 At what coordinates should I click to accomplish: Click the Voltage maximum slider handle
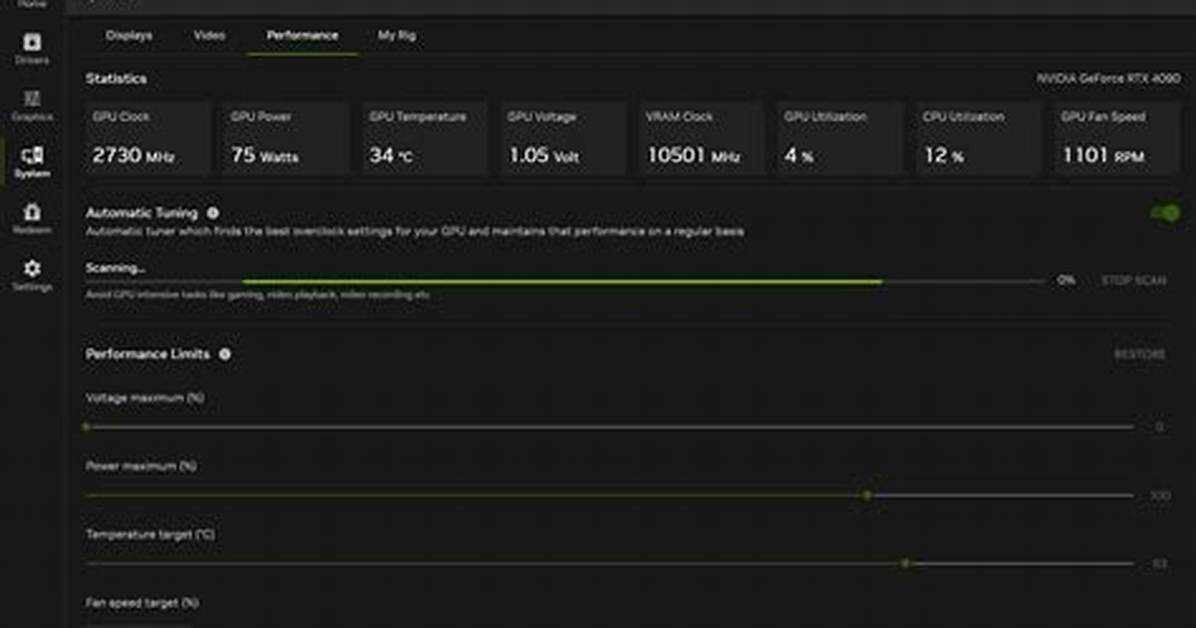point(86,427)
